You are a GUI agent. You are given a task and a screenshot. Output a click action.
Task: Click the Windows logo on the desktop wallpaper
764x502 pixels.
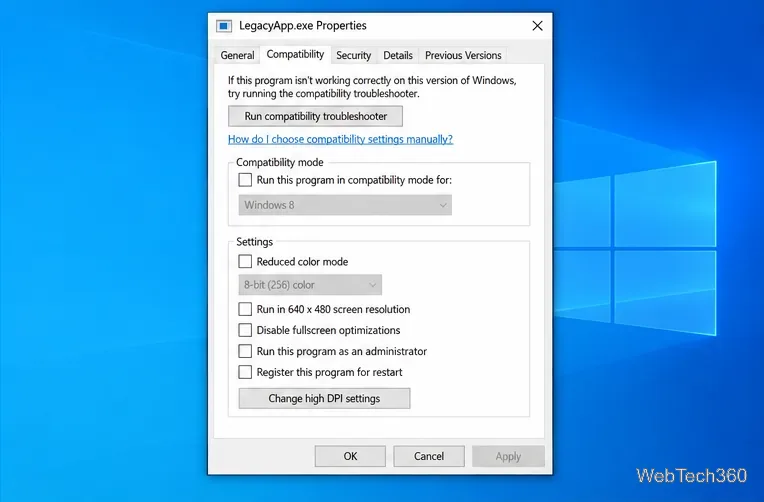point(635,249)
